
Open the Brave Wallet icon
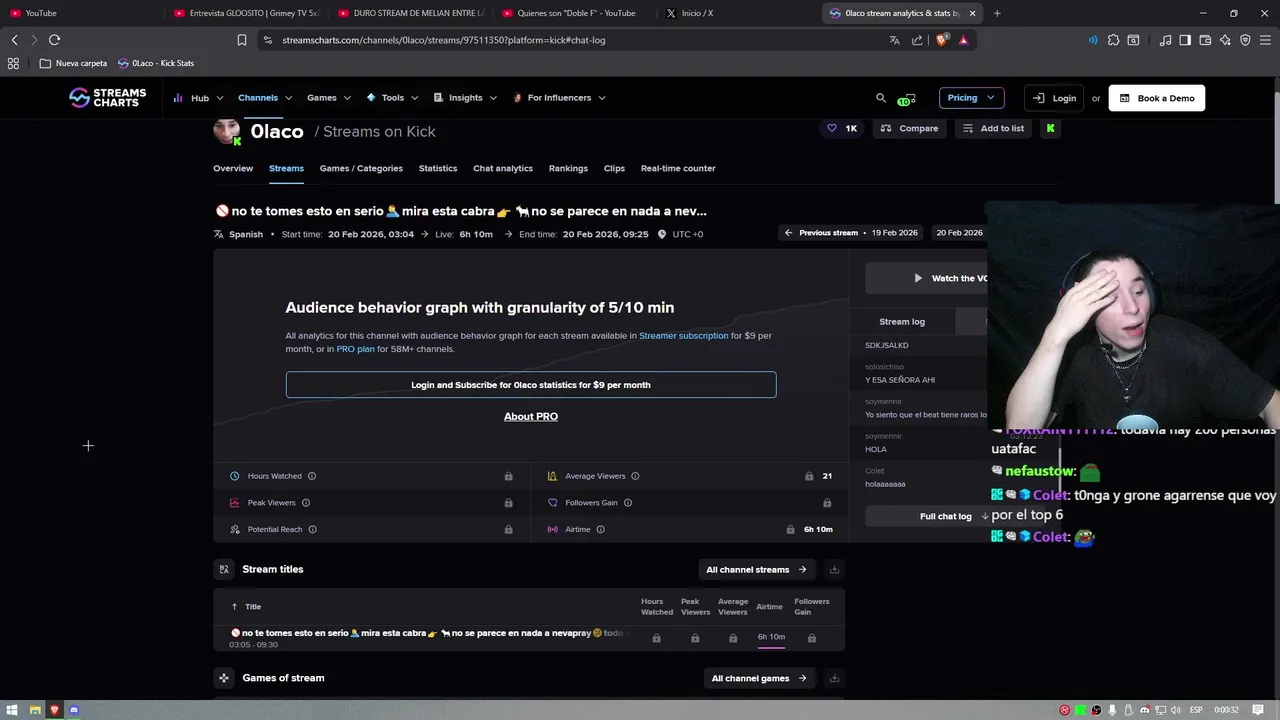point(1205,40)
